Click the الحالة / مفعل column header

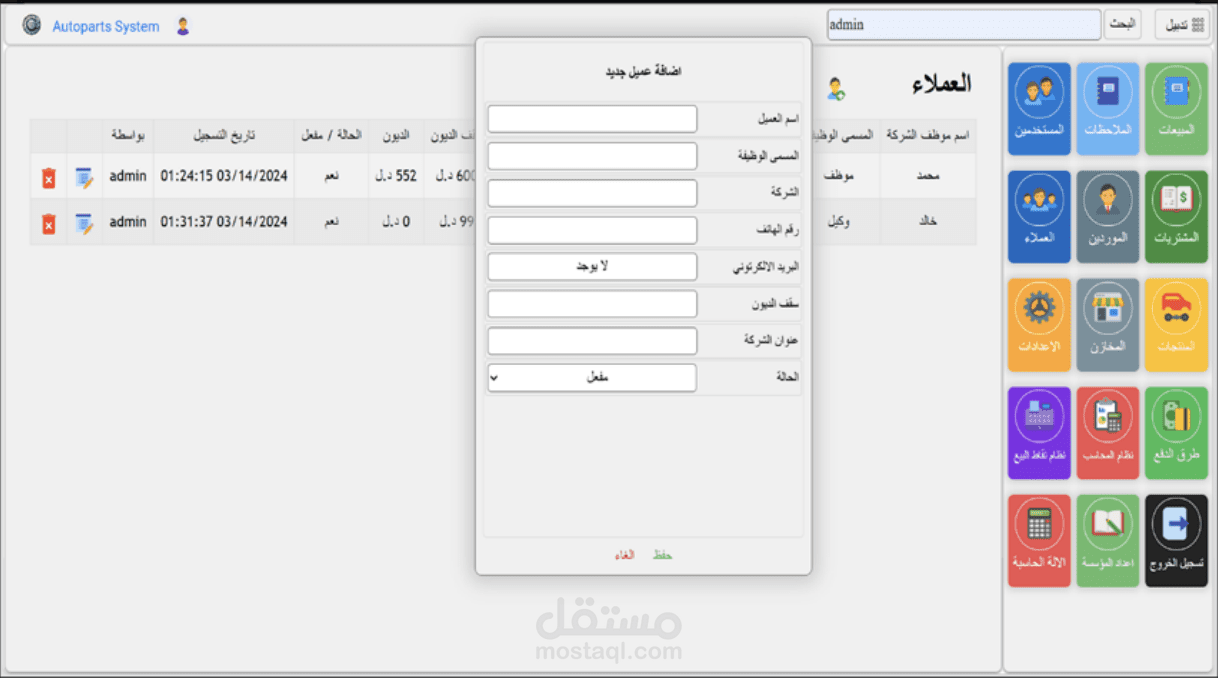pyautogui.click(x=331, y=134)
